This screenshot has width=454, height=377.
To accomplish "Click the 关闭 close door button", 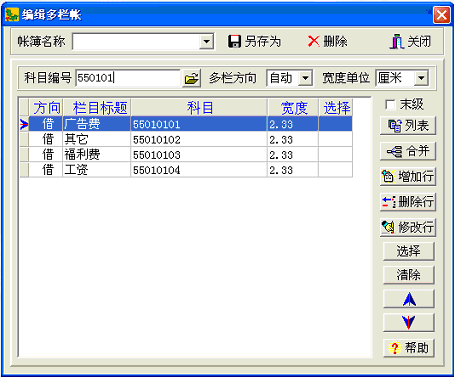I will coord(410,42).
